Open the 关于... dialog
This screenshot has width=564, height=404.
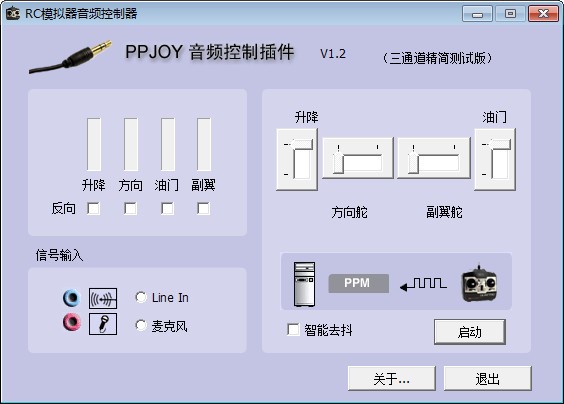tap(392, 378)
